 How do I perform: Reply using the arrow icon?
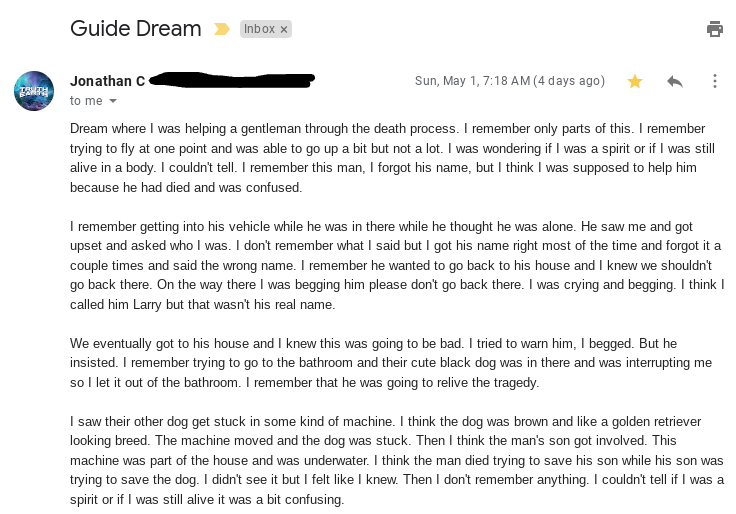click(675, 81)
